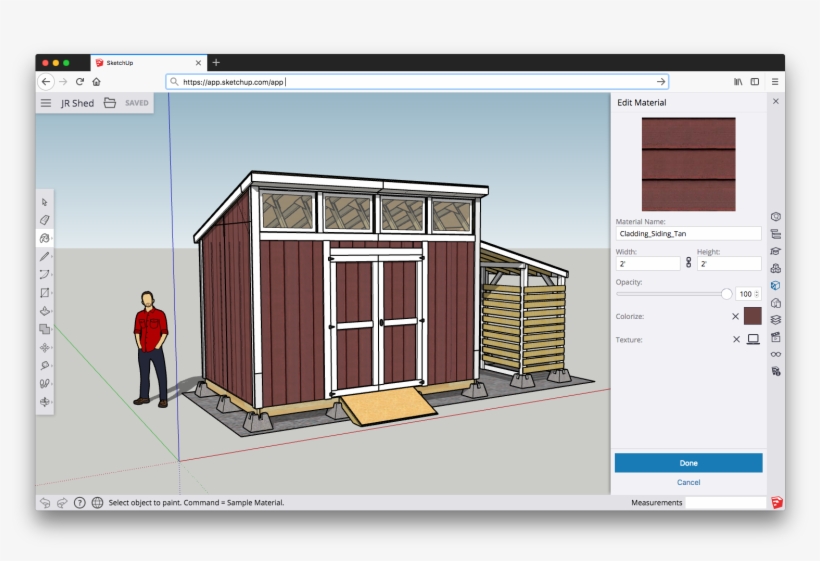Activate the Walk footprints tool

(x=44, y=383)
